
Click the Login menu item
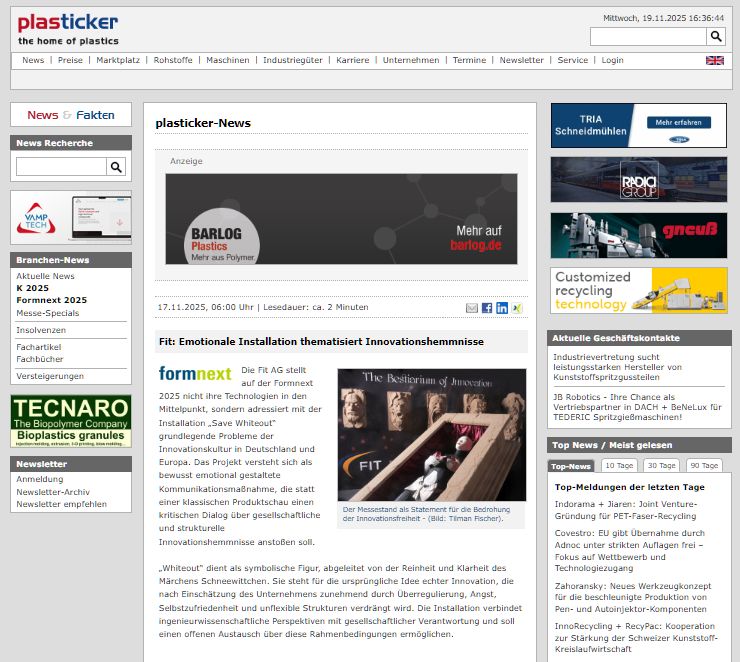coord(612,60)
